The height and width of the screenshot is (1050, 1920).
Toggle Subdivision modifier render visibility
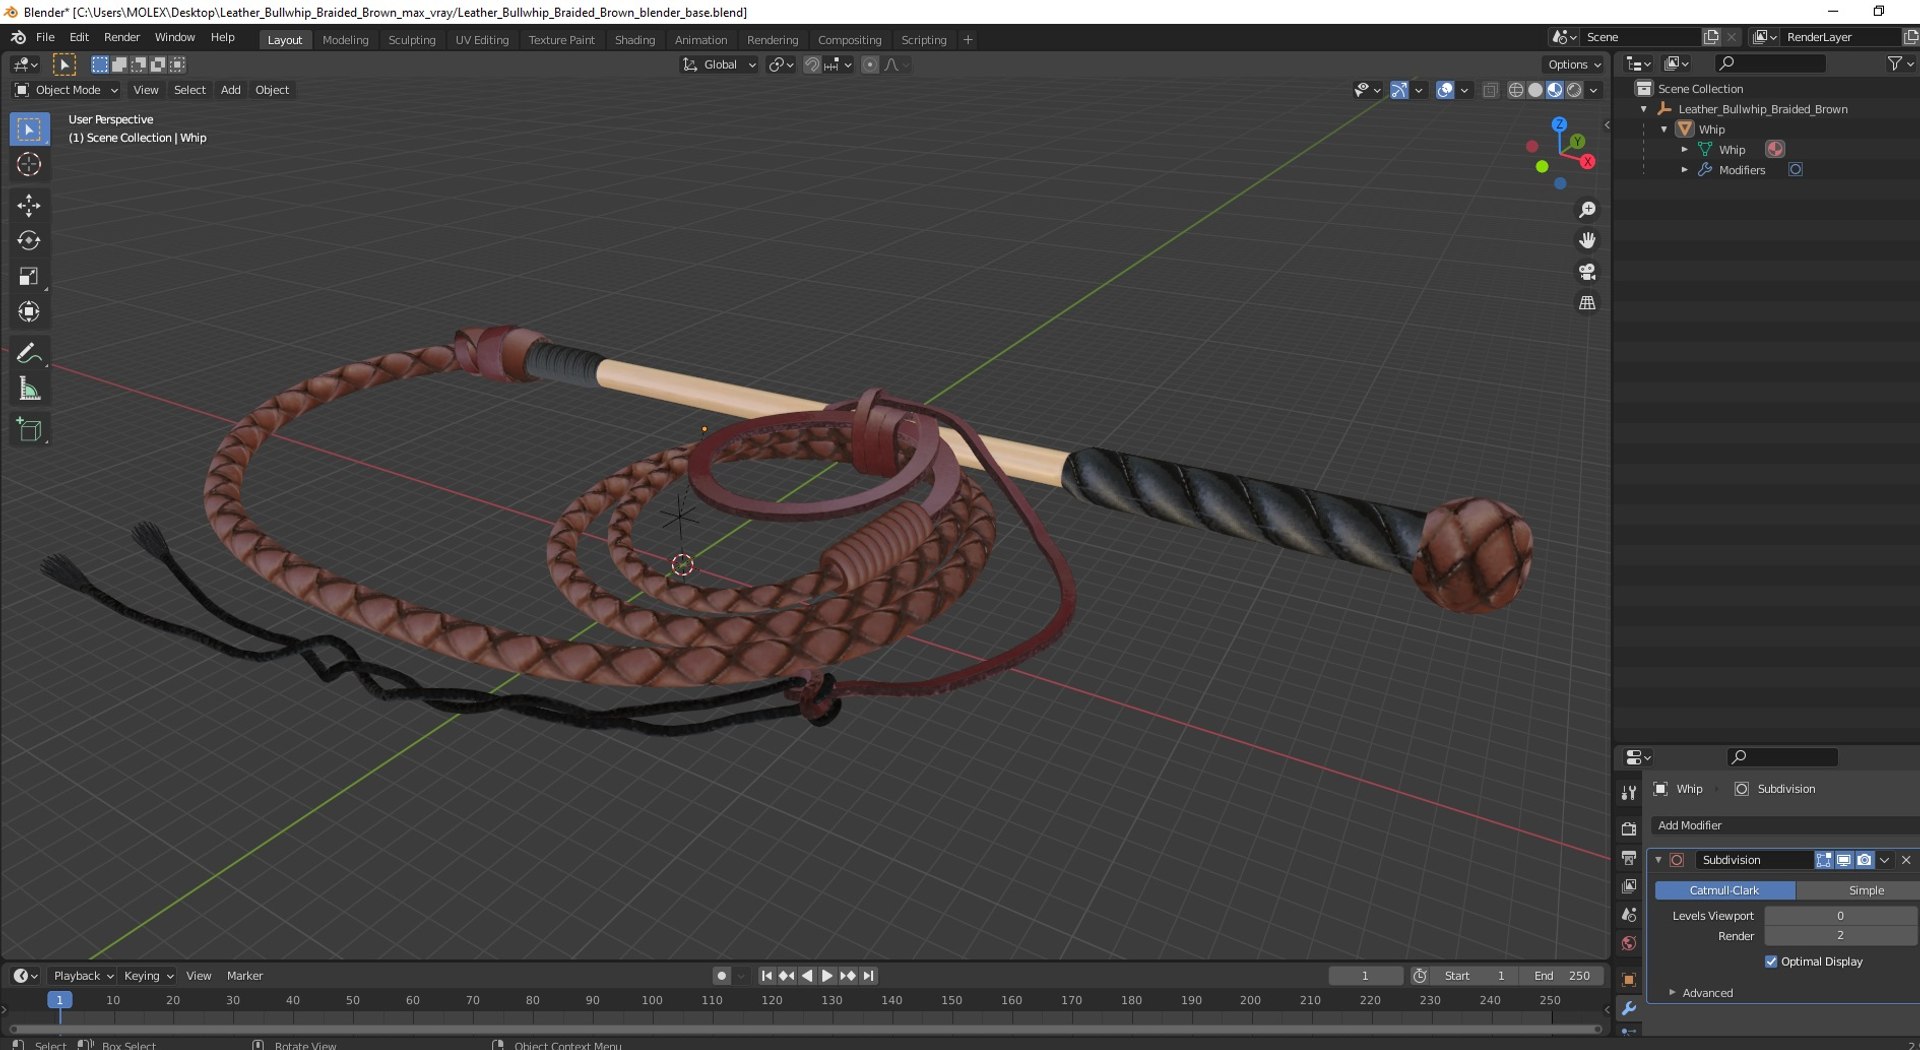(1864, 860)
